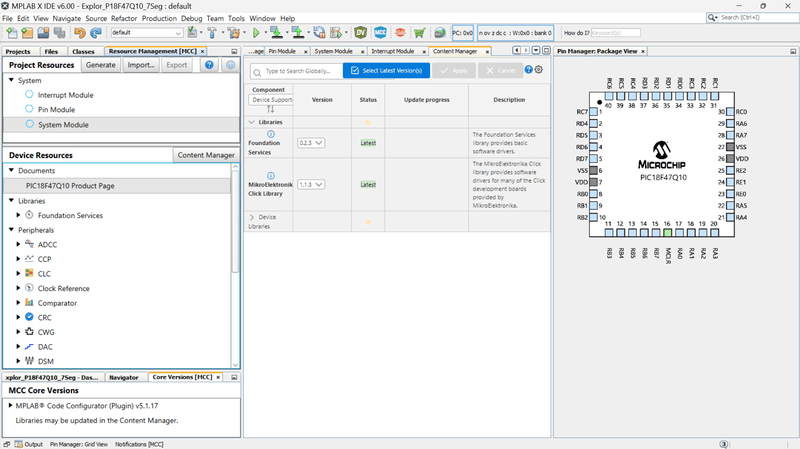Screen dimensions: 800x449
Task: Collapse the Documents tree node
Action: (11, 170)
